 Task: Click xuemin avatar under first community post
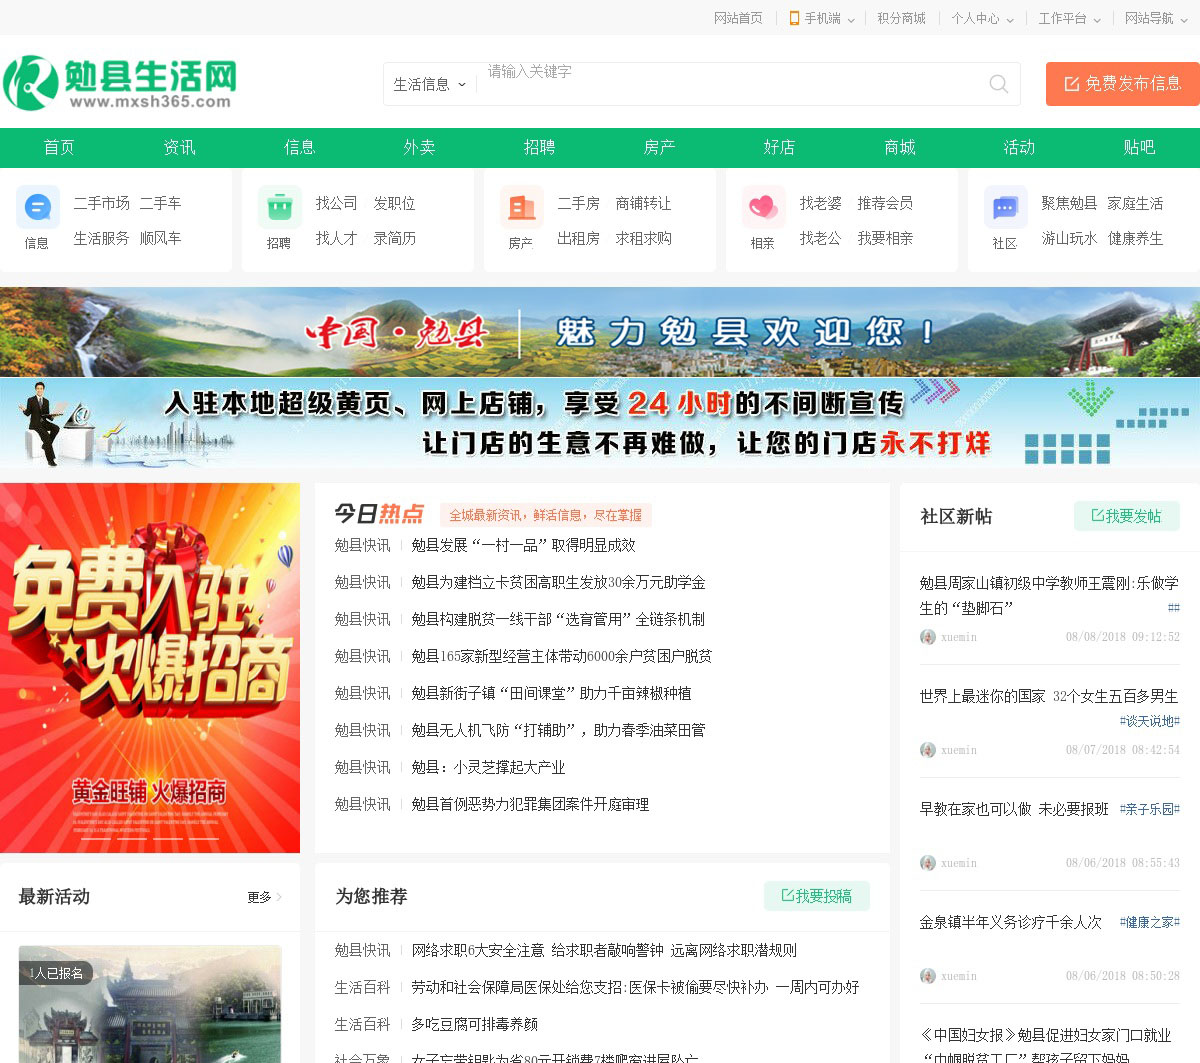pos(927,637)
